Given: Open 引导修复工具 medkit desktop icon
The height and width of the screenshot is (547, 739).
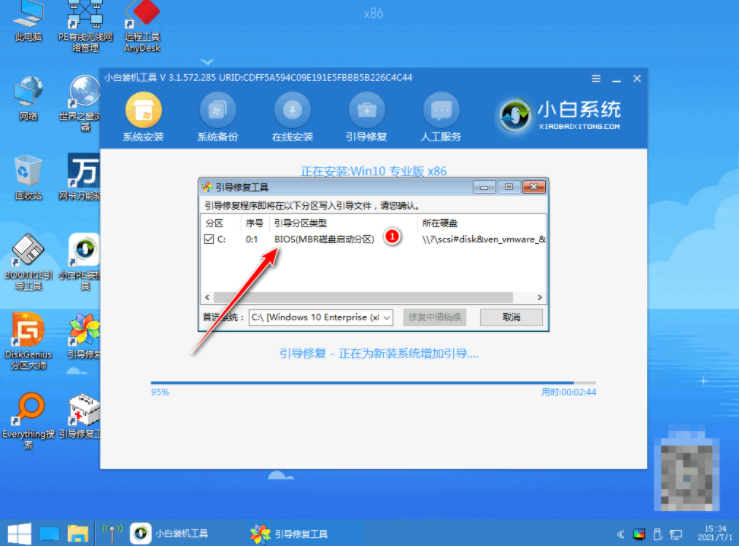Looking at the screenshot, I should pyautogui.click(x=81, y=416).
